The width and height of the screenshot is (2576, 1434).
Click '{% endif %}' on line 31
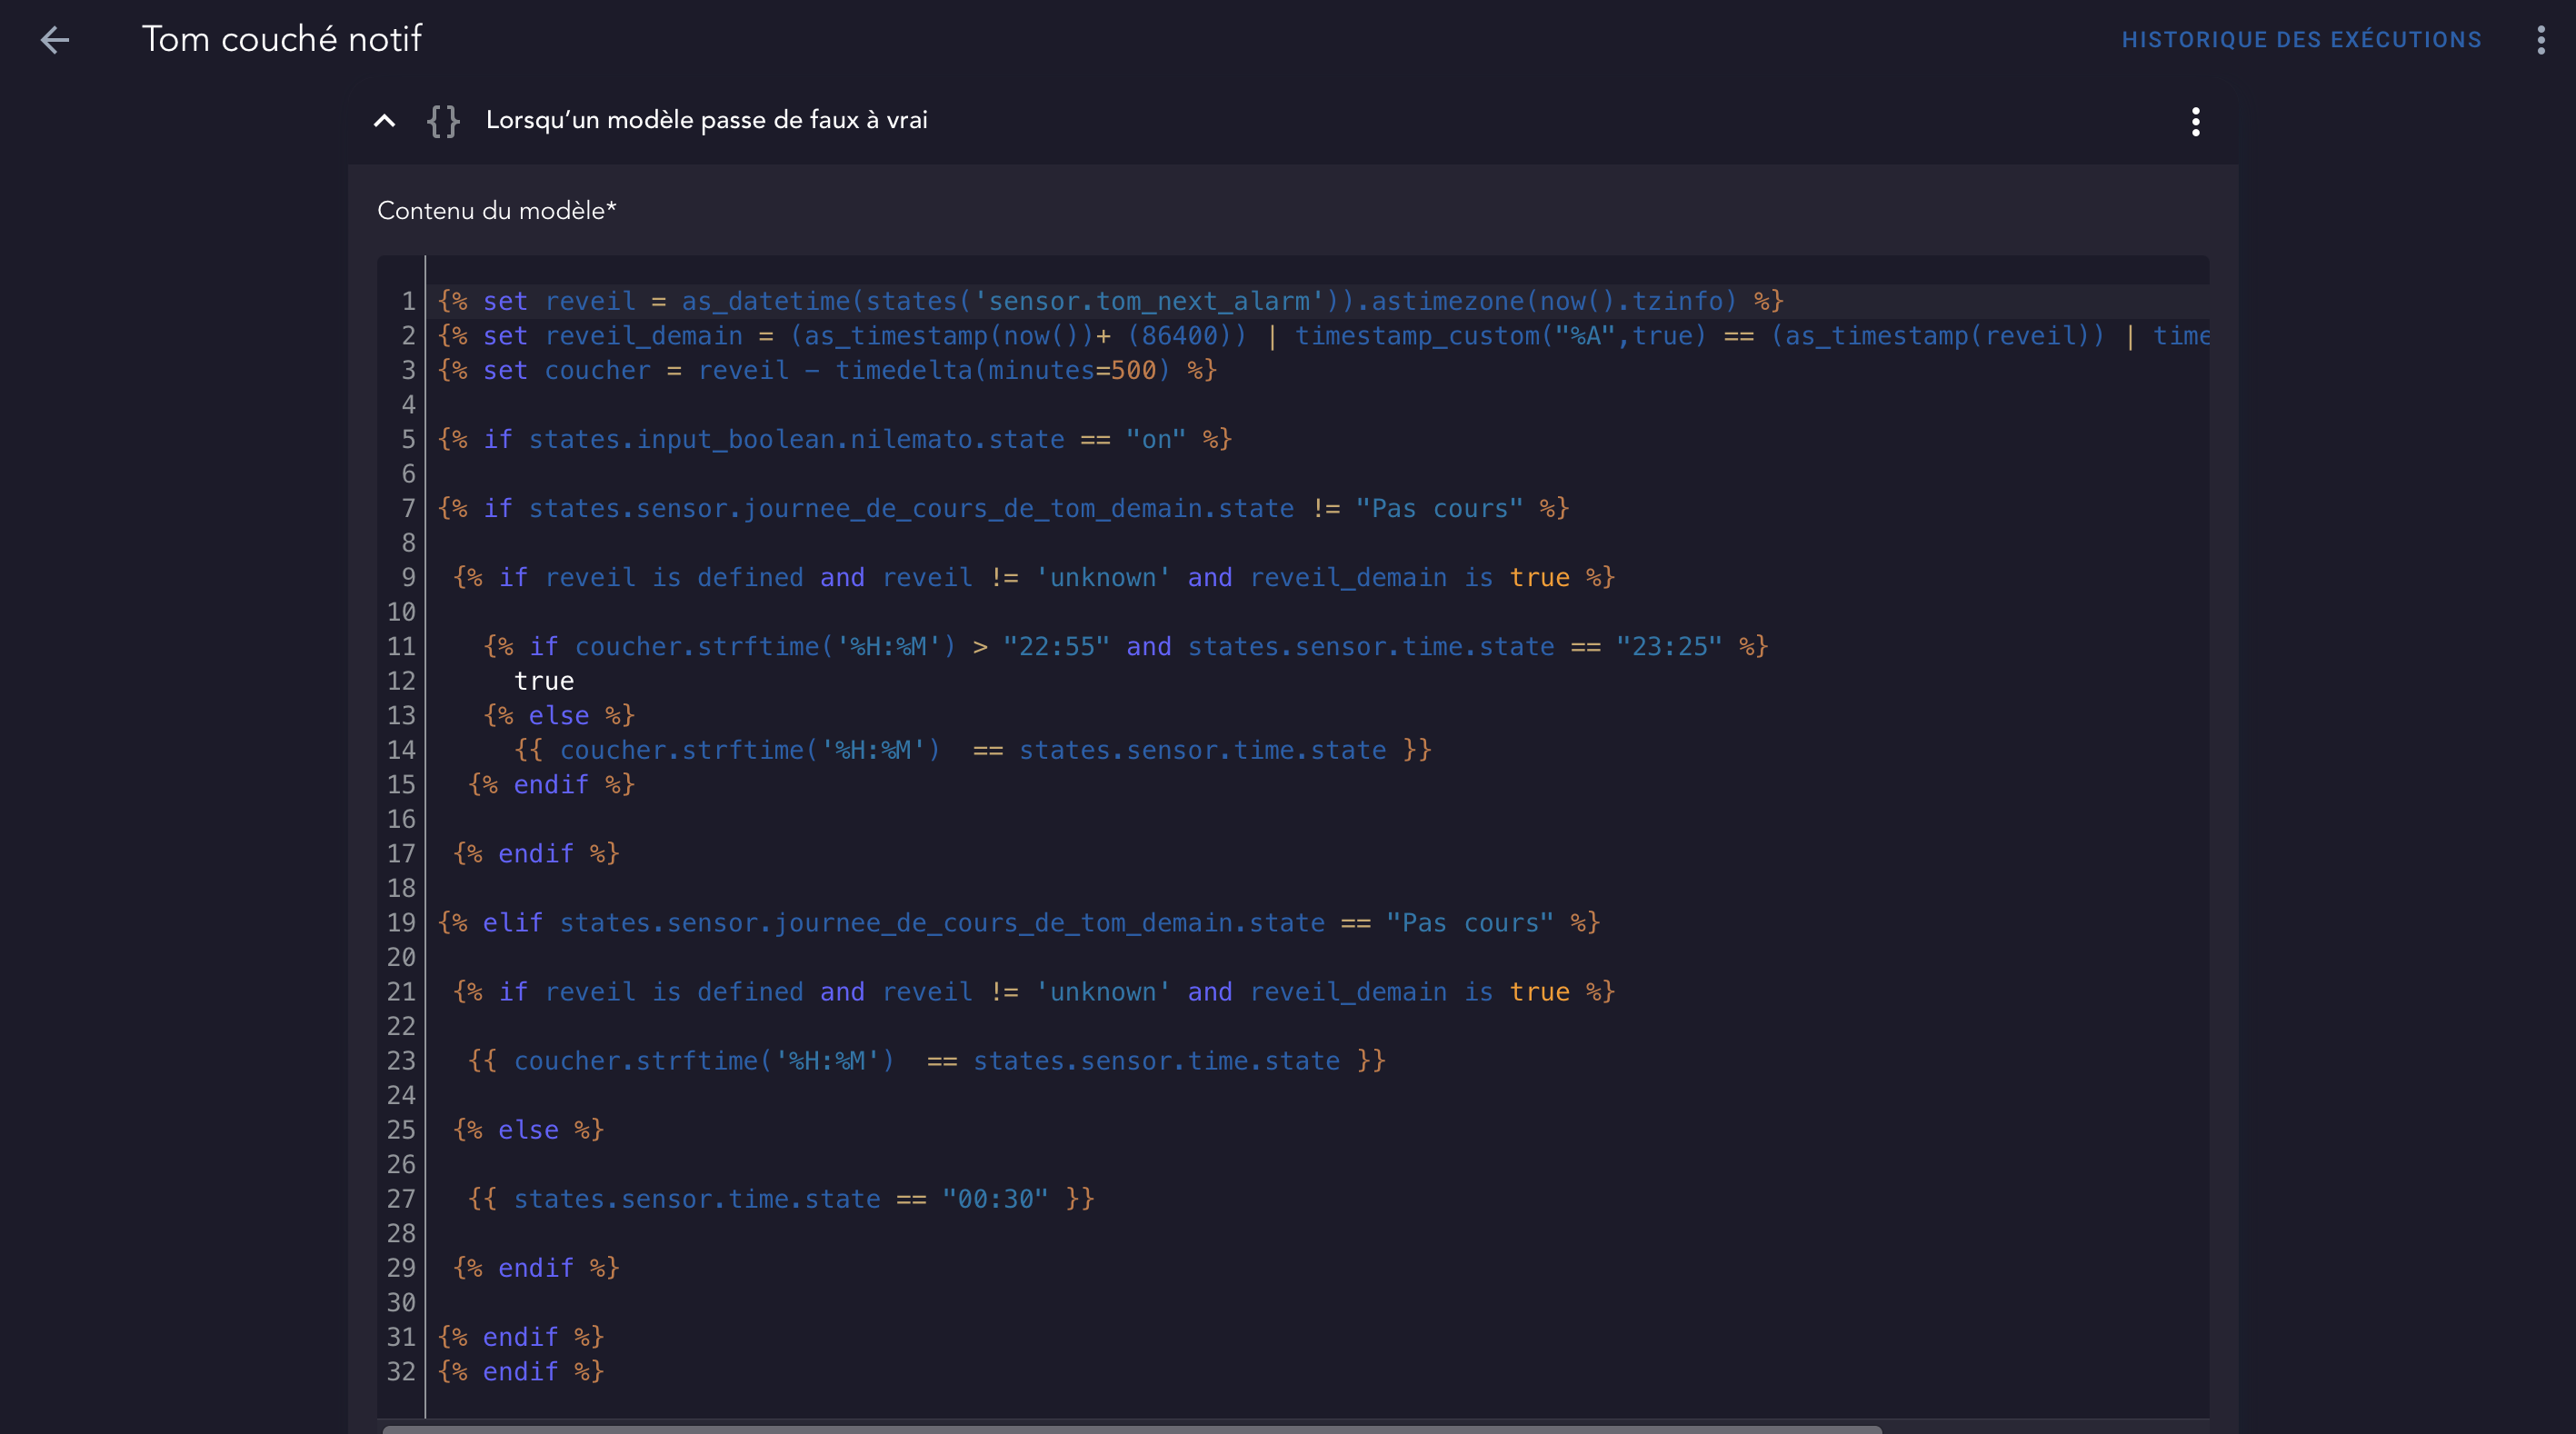tap(521, 1336)
